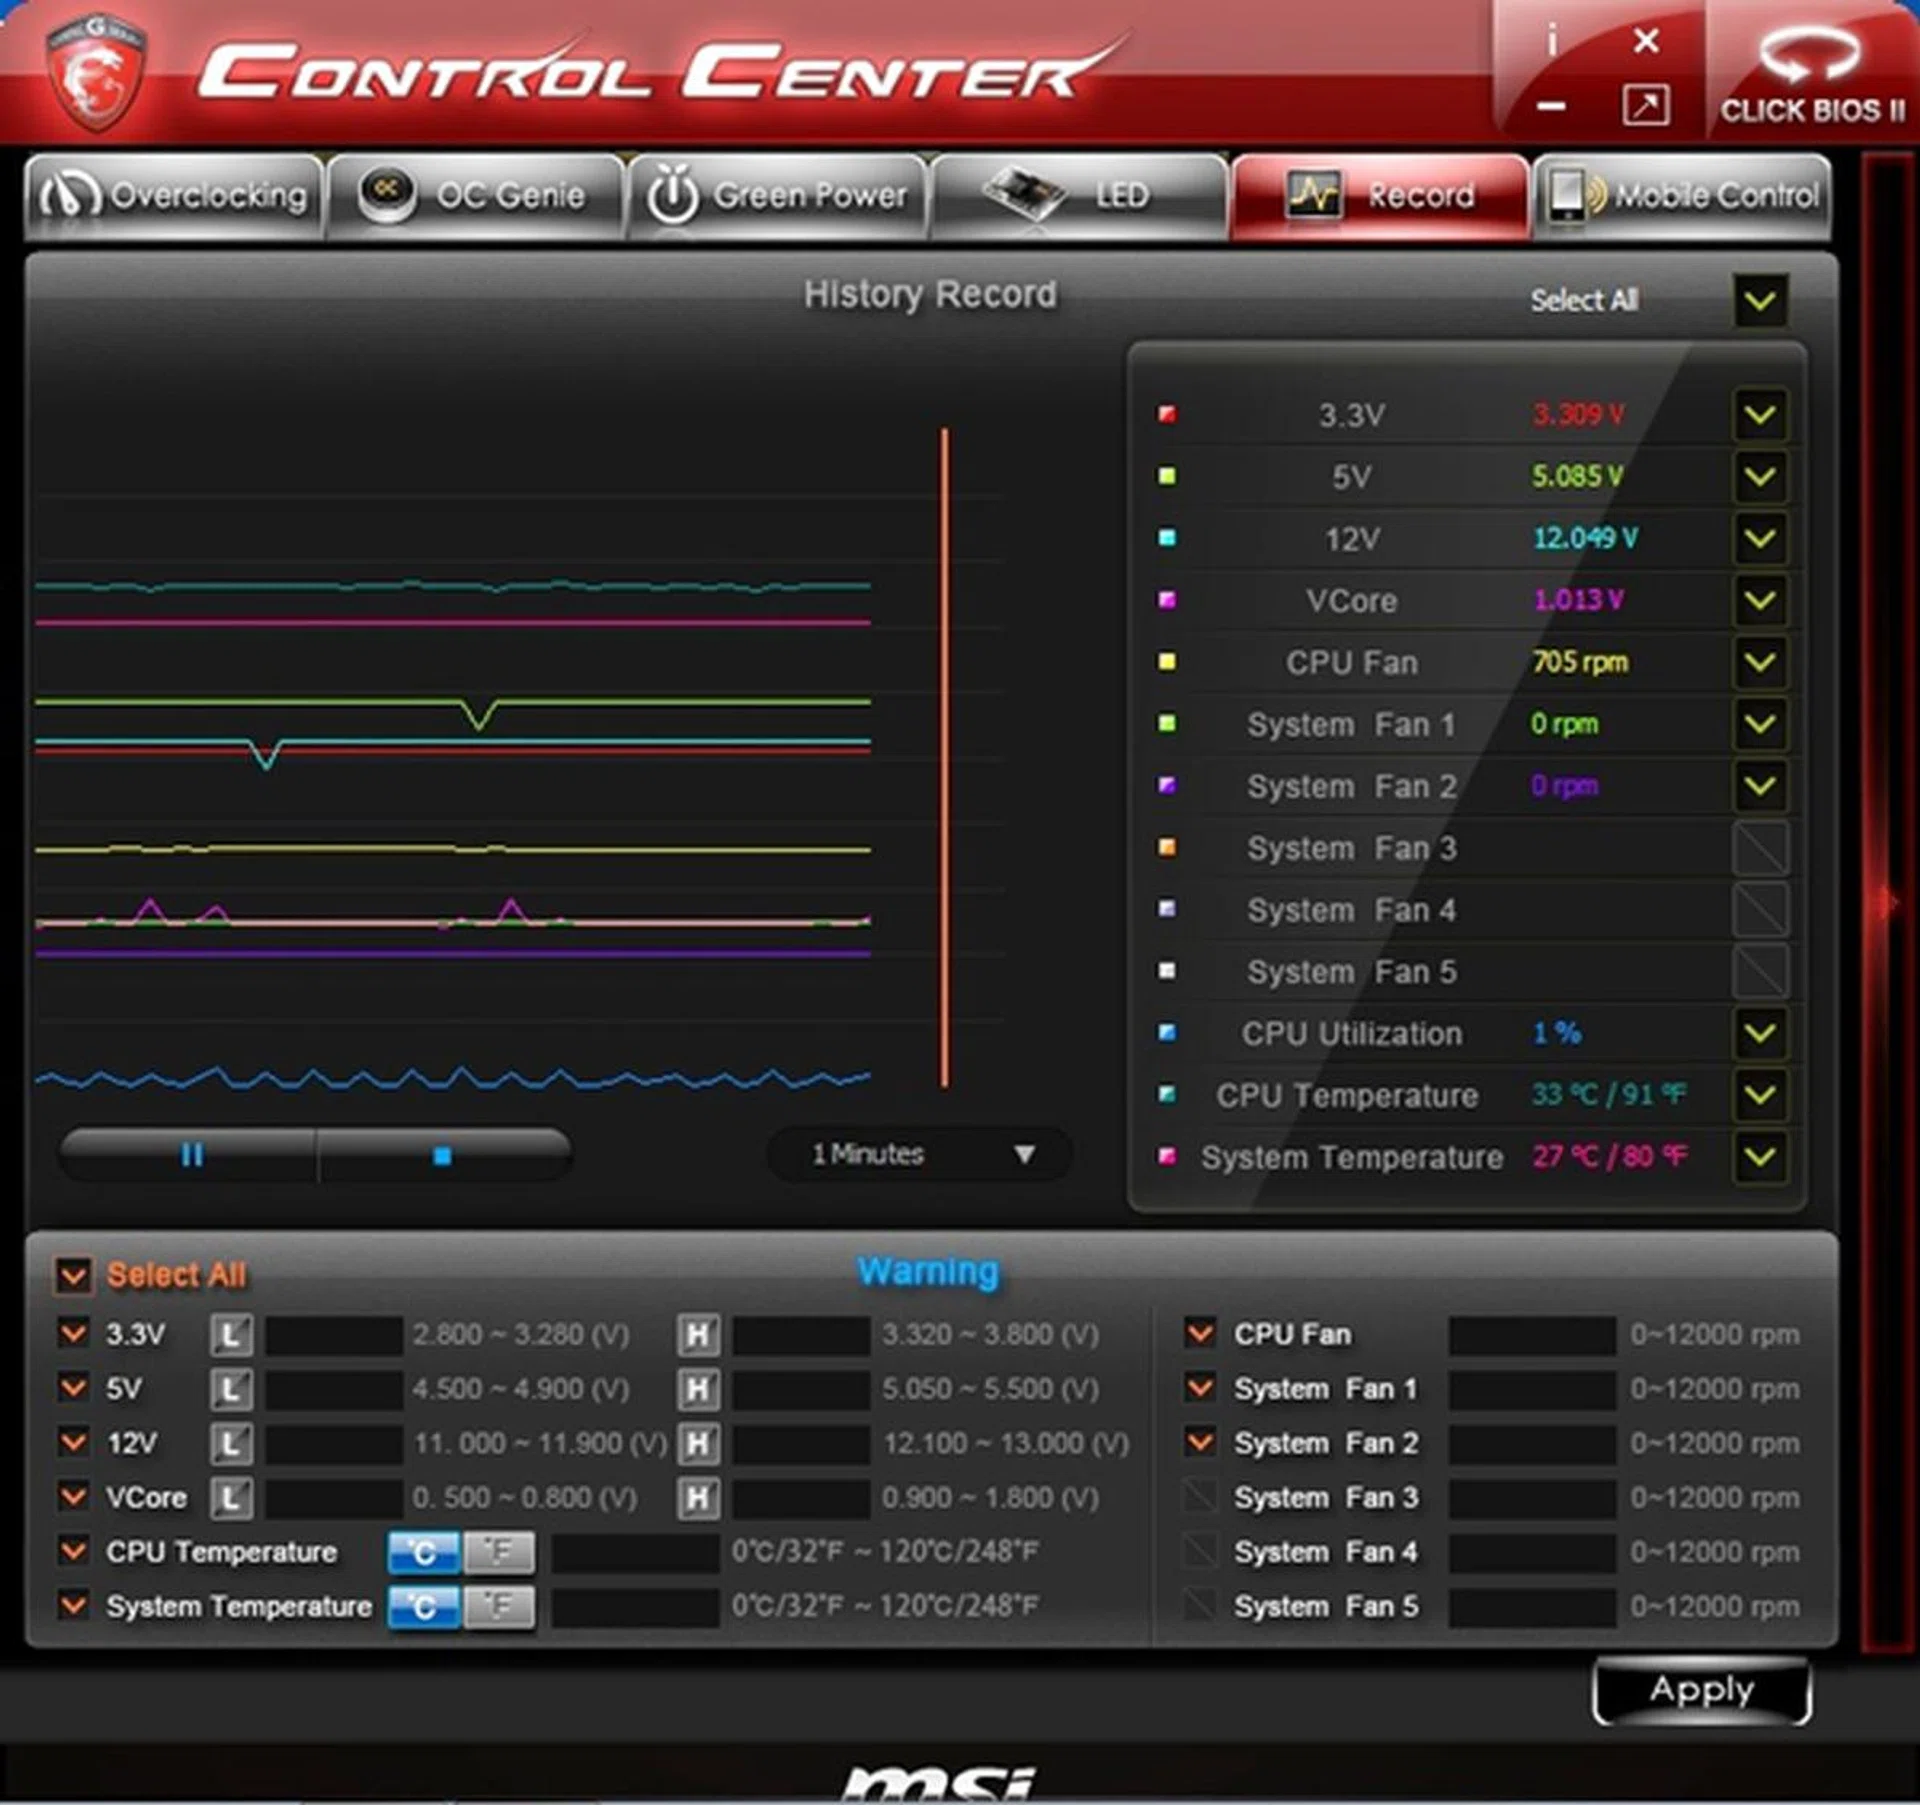The image size is (1920, 1805).
Task: Toggle the CPU Fan warning checkbox
Action: click(x=1200, y=1334)
